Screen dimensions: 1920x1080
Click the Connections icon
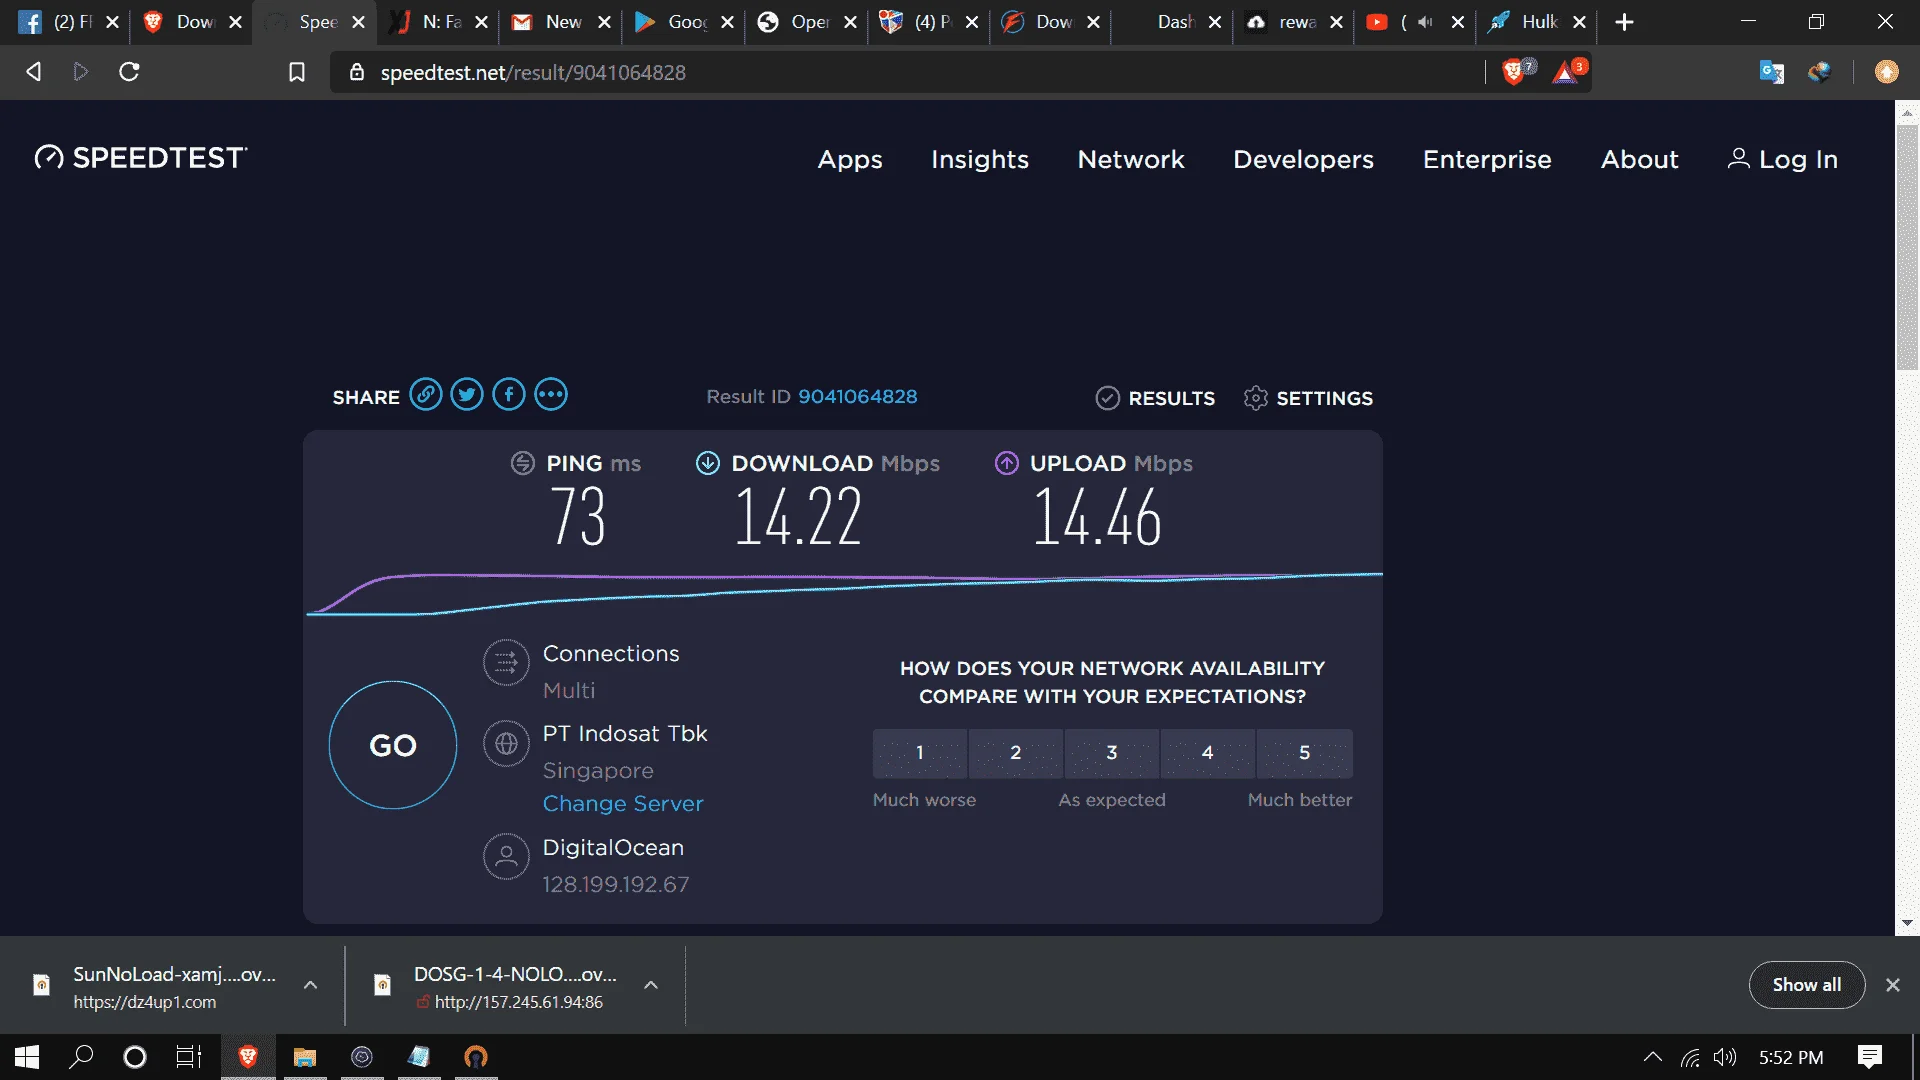coord(506,662)
